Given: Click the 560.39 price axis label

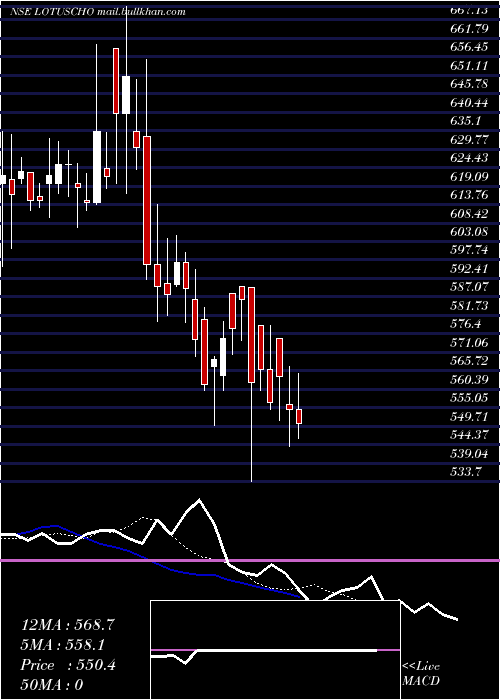Looking at the screenshot, I should point(470,379).
